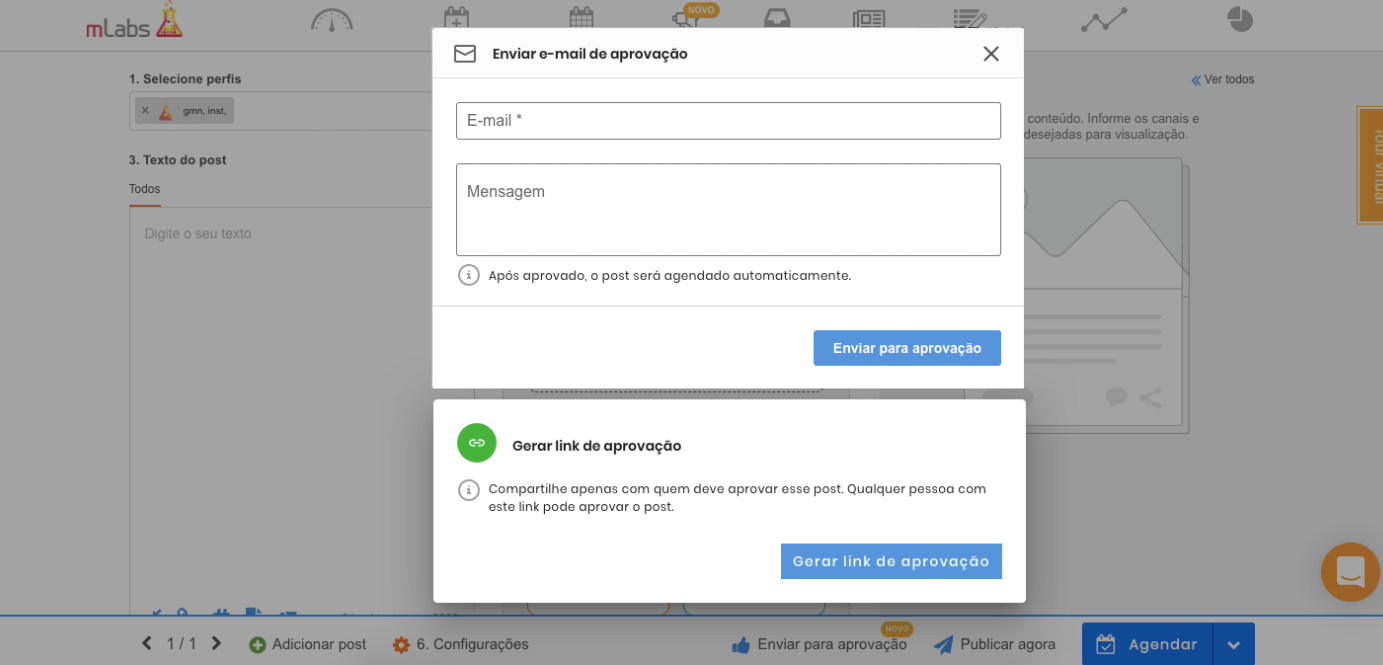Click the '3. Texto do post' label
The width and height of the screenshot is (1383, 665).
(178, 160)
